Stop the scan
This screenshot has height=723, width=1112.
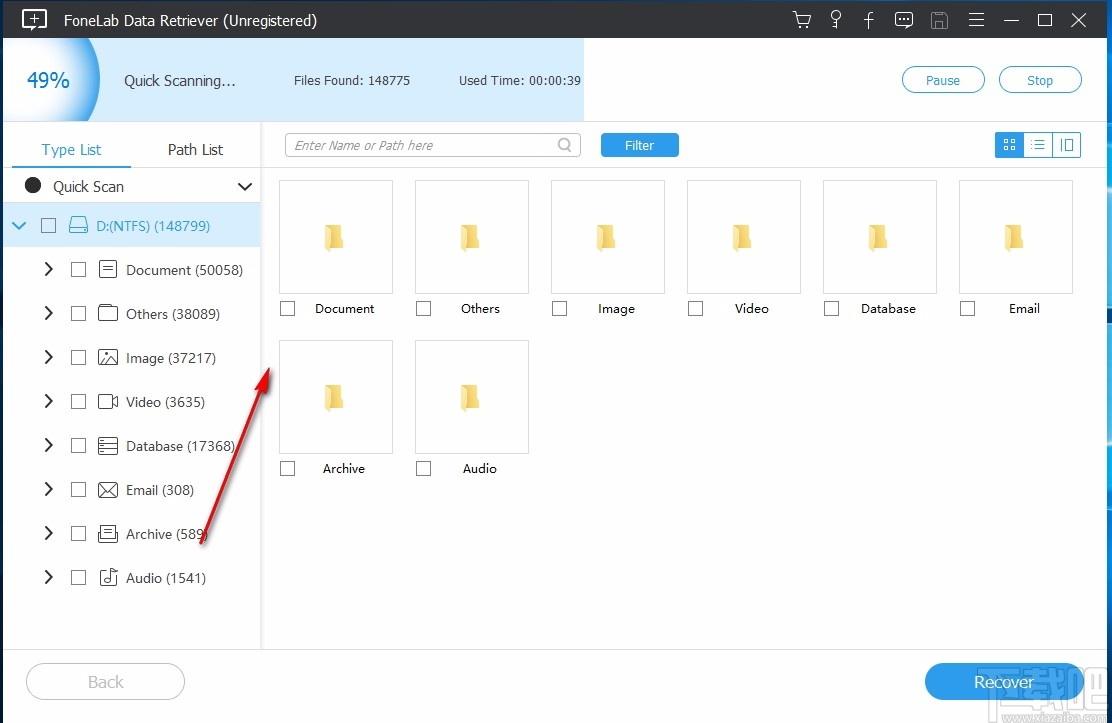1040,80
